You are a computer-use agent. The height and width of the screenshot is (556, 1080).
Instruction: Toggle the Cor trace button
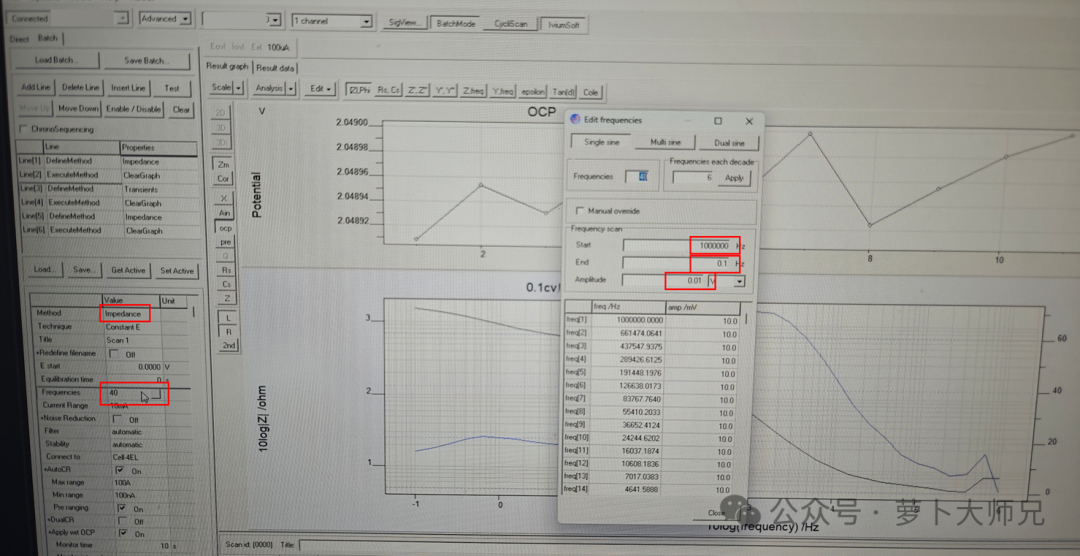(222, 178)
